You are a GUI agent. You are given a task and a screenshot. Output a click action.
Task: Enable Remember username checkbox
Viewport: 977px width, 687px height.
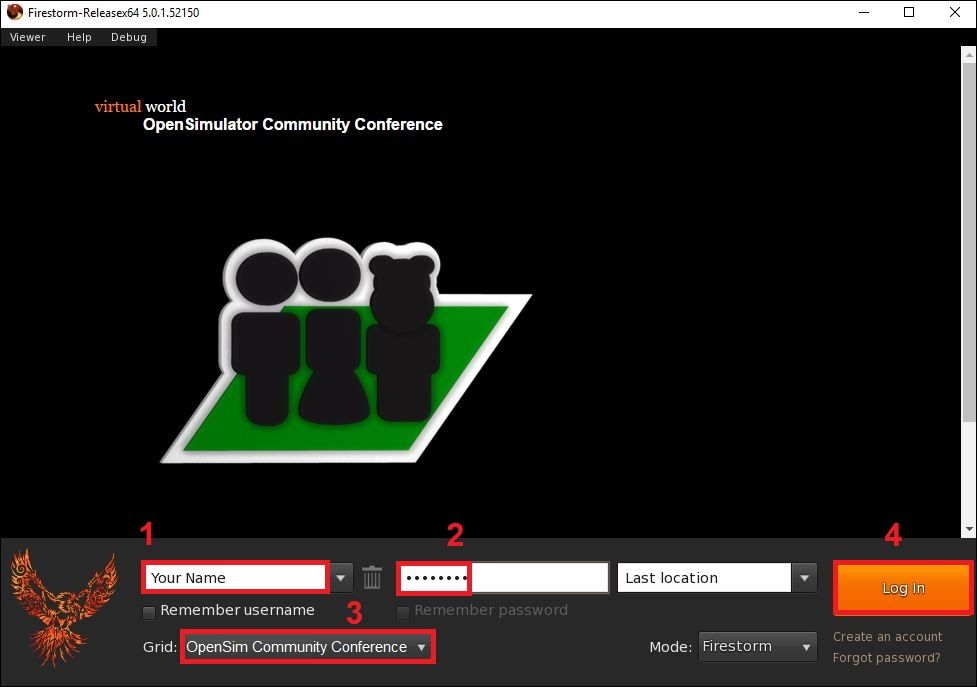click(x=149, y=611)
